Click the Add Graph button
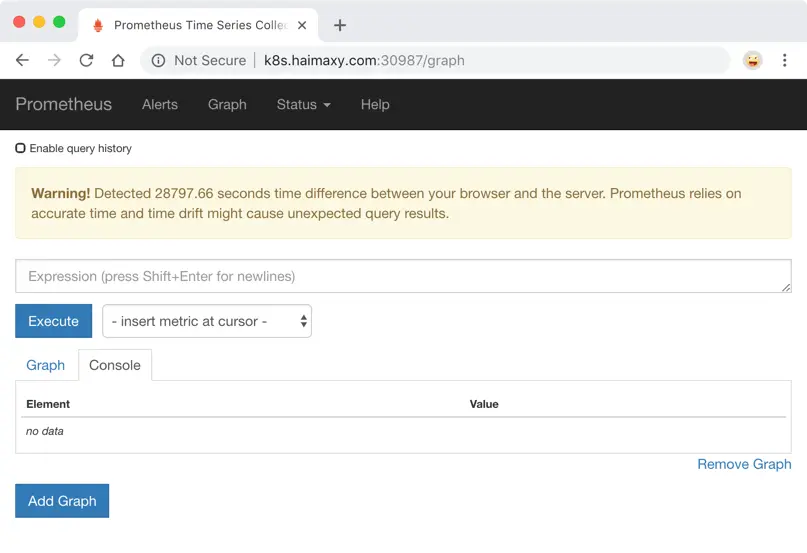Screen dimensions: 807x553 (x=62, y=501)
